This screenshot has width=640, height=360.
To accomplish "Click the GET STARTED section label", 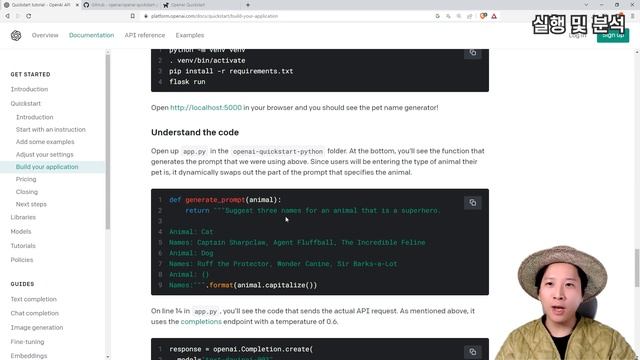I will [31, 74].
